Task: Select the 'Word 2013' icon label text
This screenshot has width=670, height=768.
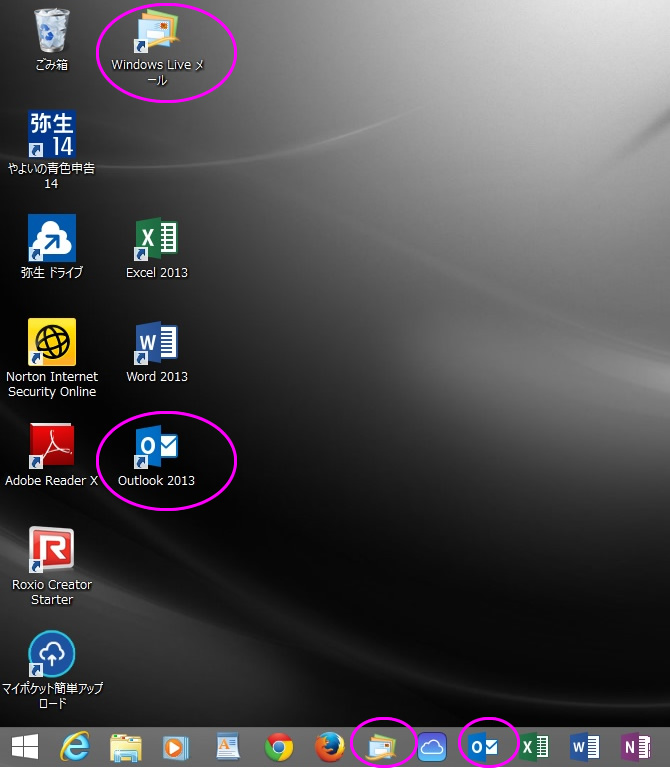Action: point(157,376)
